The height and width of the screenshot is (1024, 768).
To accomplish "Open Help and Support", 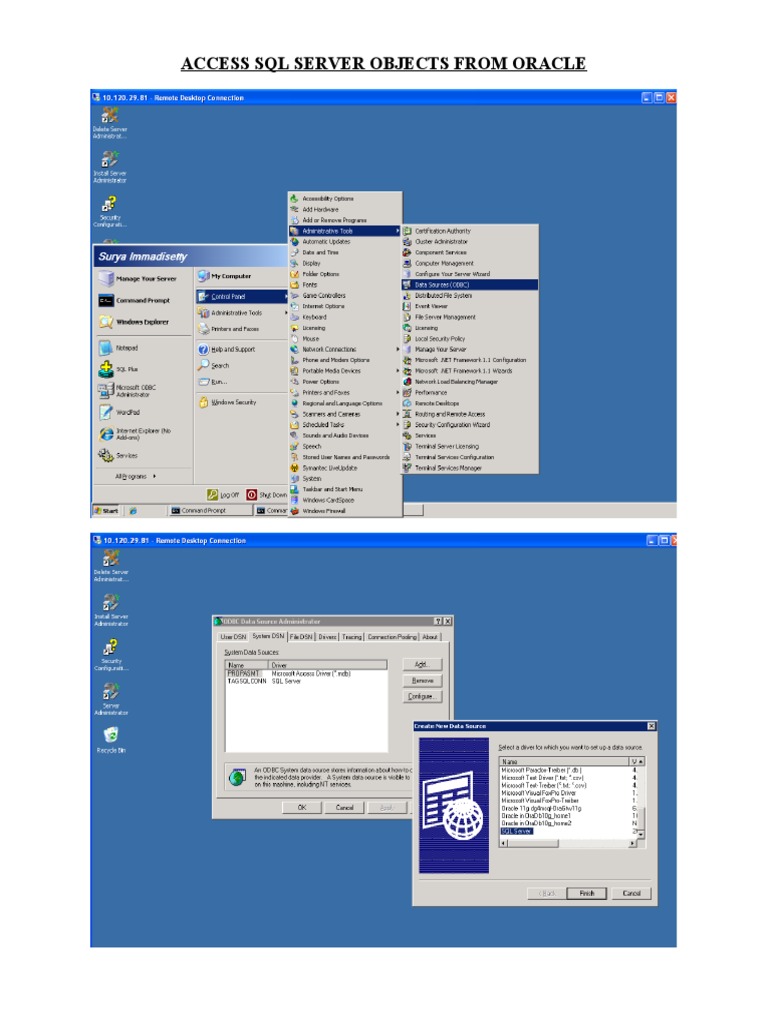I will click(227, 349).
